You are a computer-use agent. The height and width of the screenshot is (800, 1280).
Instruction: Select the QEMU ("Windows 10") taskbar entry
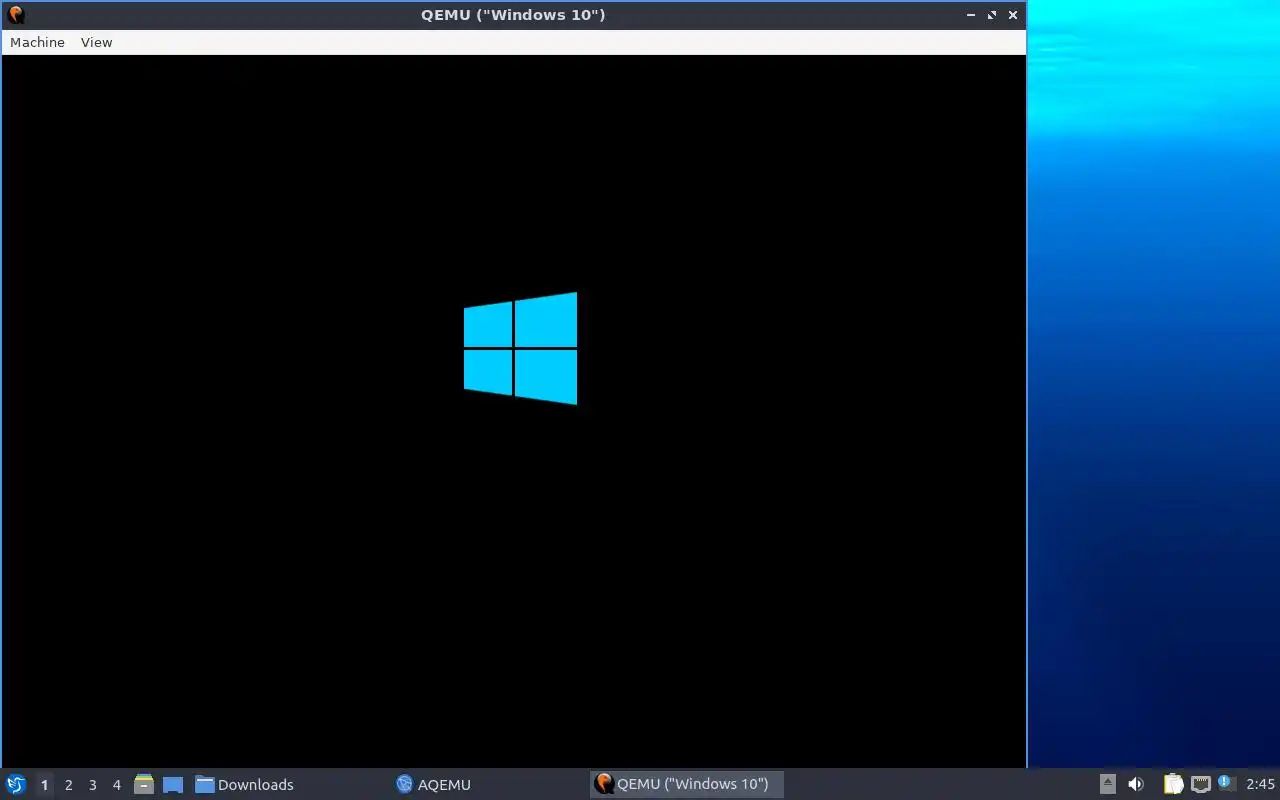(x=686, y=784)
